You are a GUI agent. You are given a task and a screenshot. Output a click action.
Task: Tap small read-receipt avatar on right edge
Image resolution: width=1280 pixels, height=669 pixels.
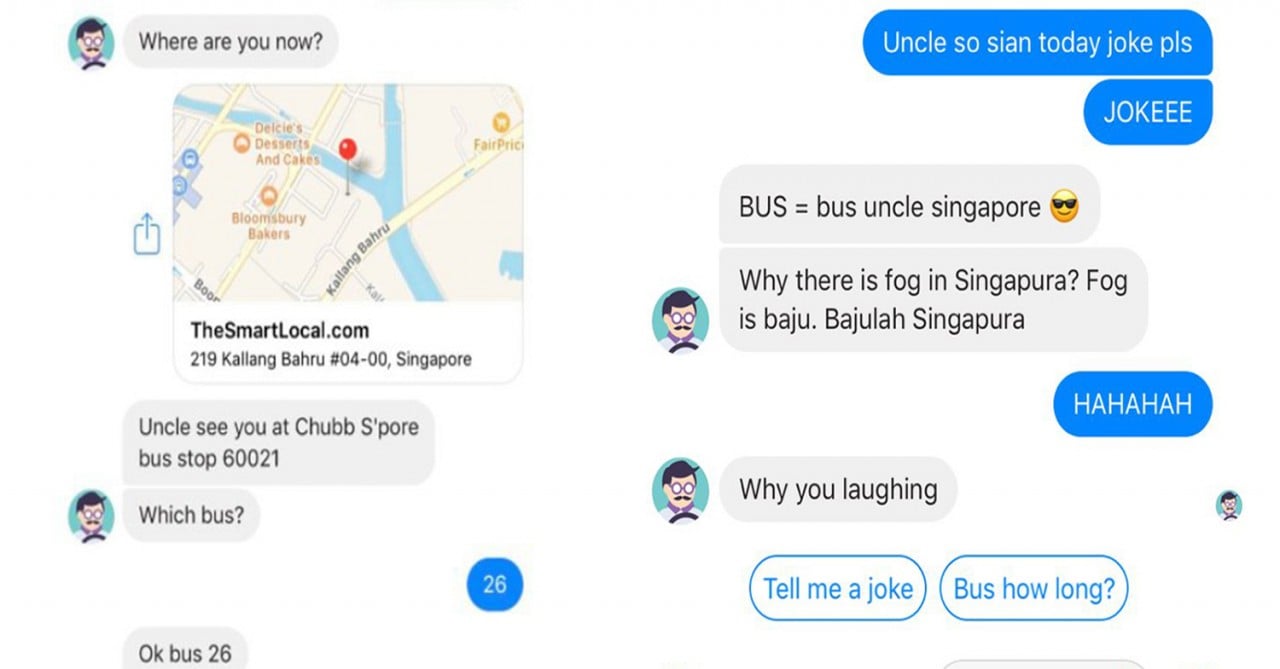1229,505
